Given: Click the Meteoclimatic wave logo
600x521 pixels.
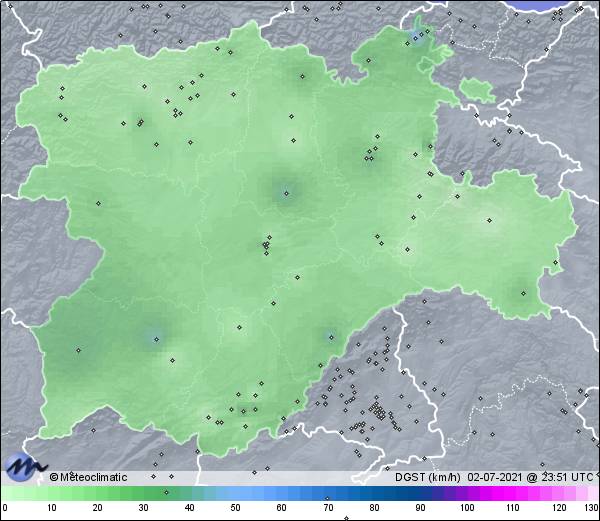Looking at the screenshot, I should coord(26,467).
